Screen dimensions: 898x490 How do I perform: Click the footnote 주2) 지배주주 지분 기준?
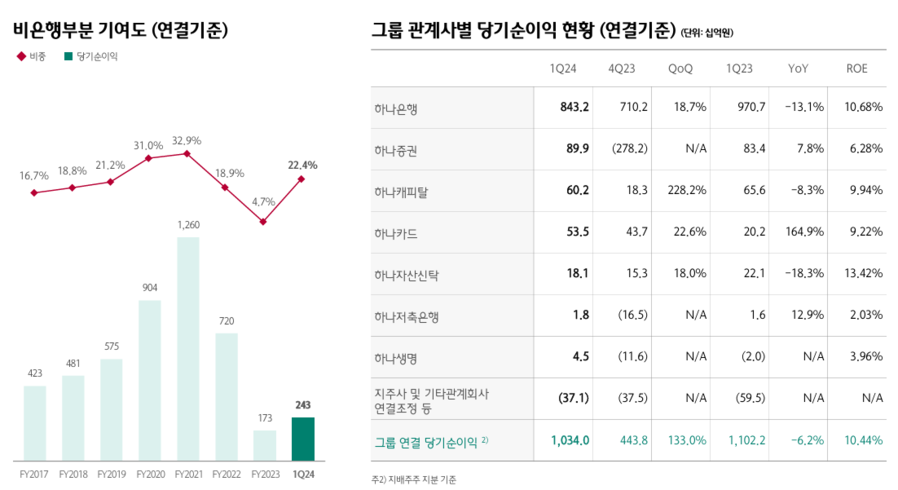click(414, 480)
